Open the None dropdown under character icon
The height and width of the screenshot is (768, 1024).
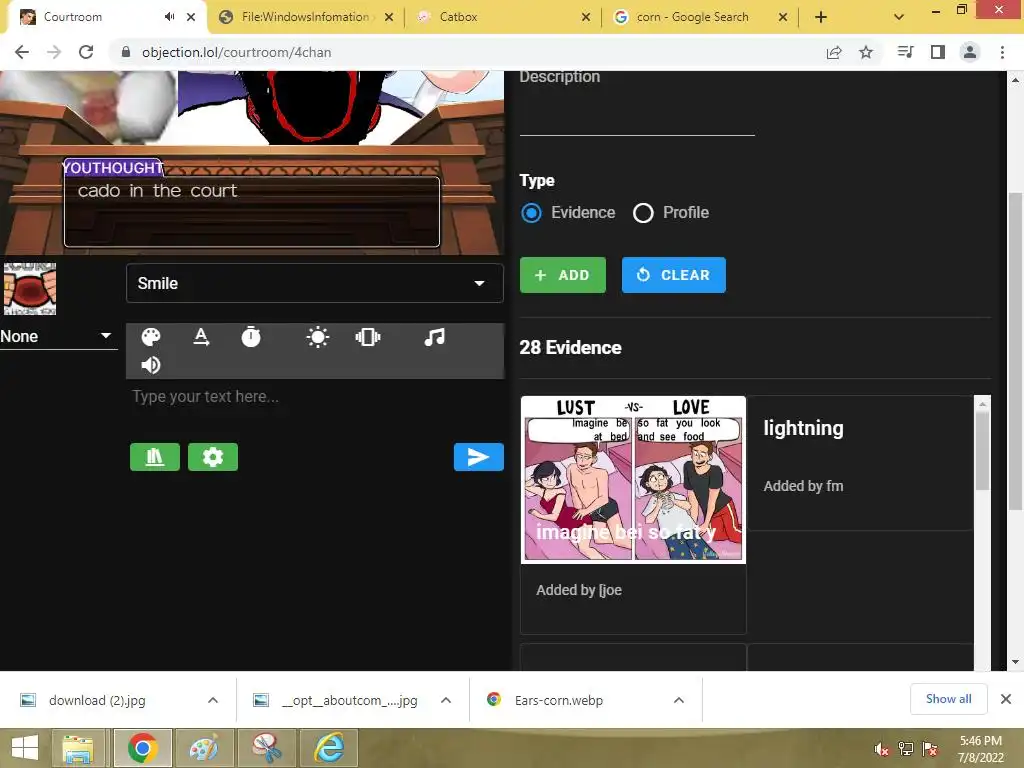point(57,336)
